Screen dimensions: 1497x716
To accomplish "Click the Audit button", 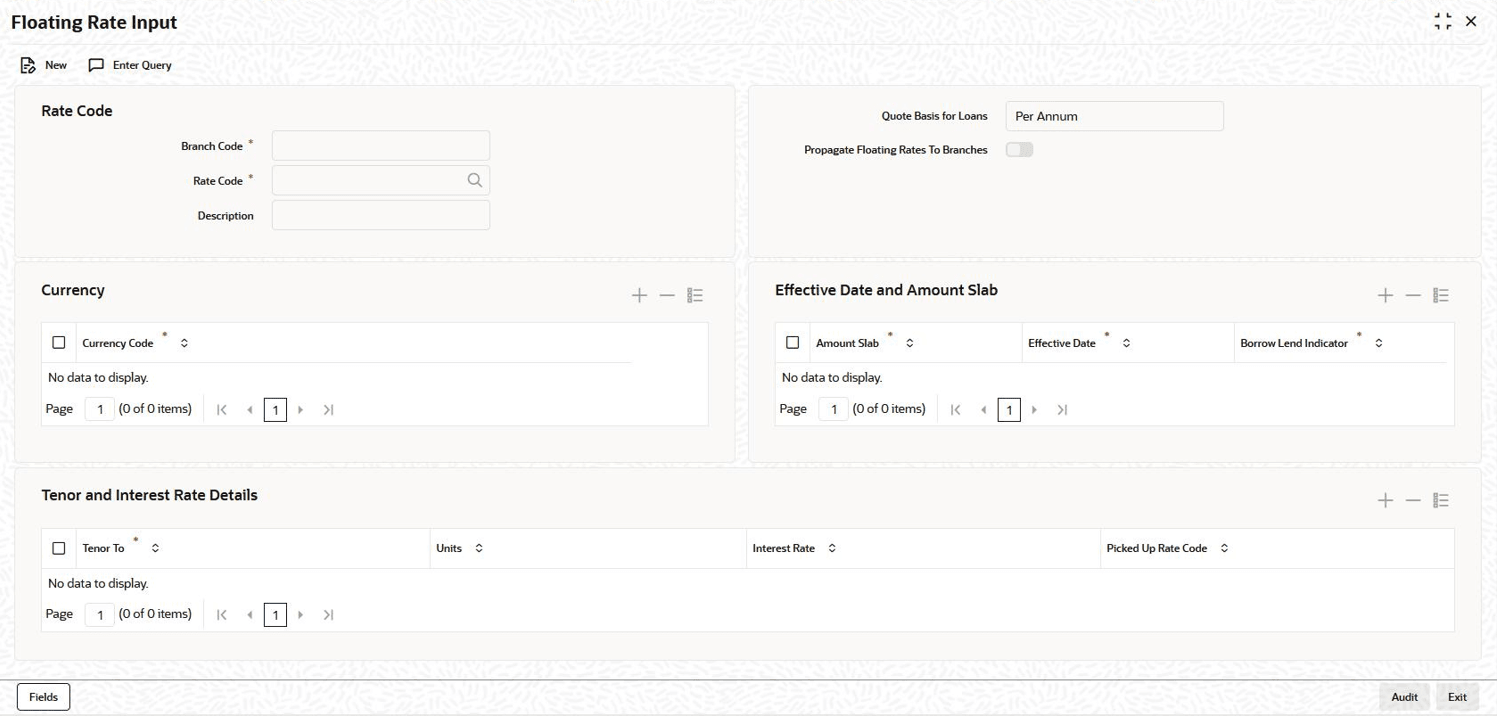I will pyautogui.click(x=1404, y=697).
